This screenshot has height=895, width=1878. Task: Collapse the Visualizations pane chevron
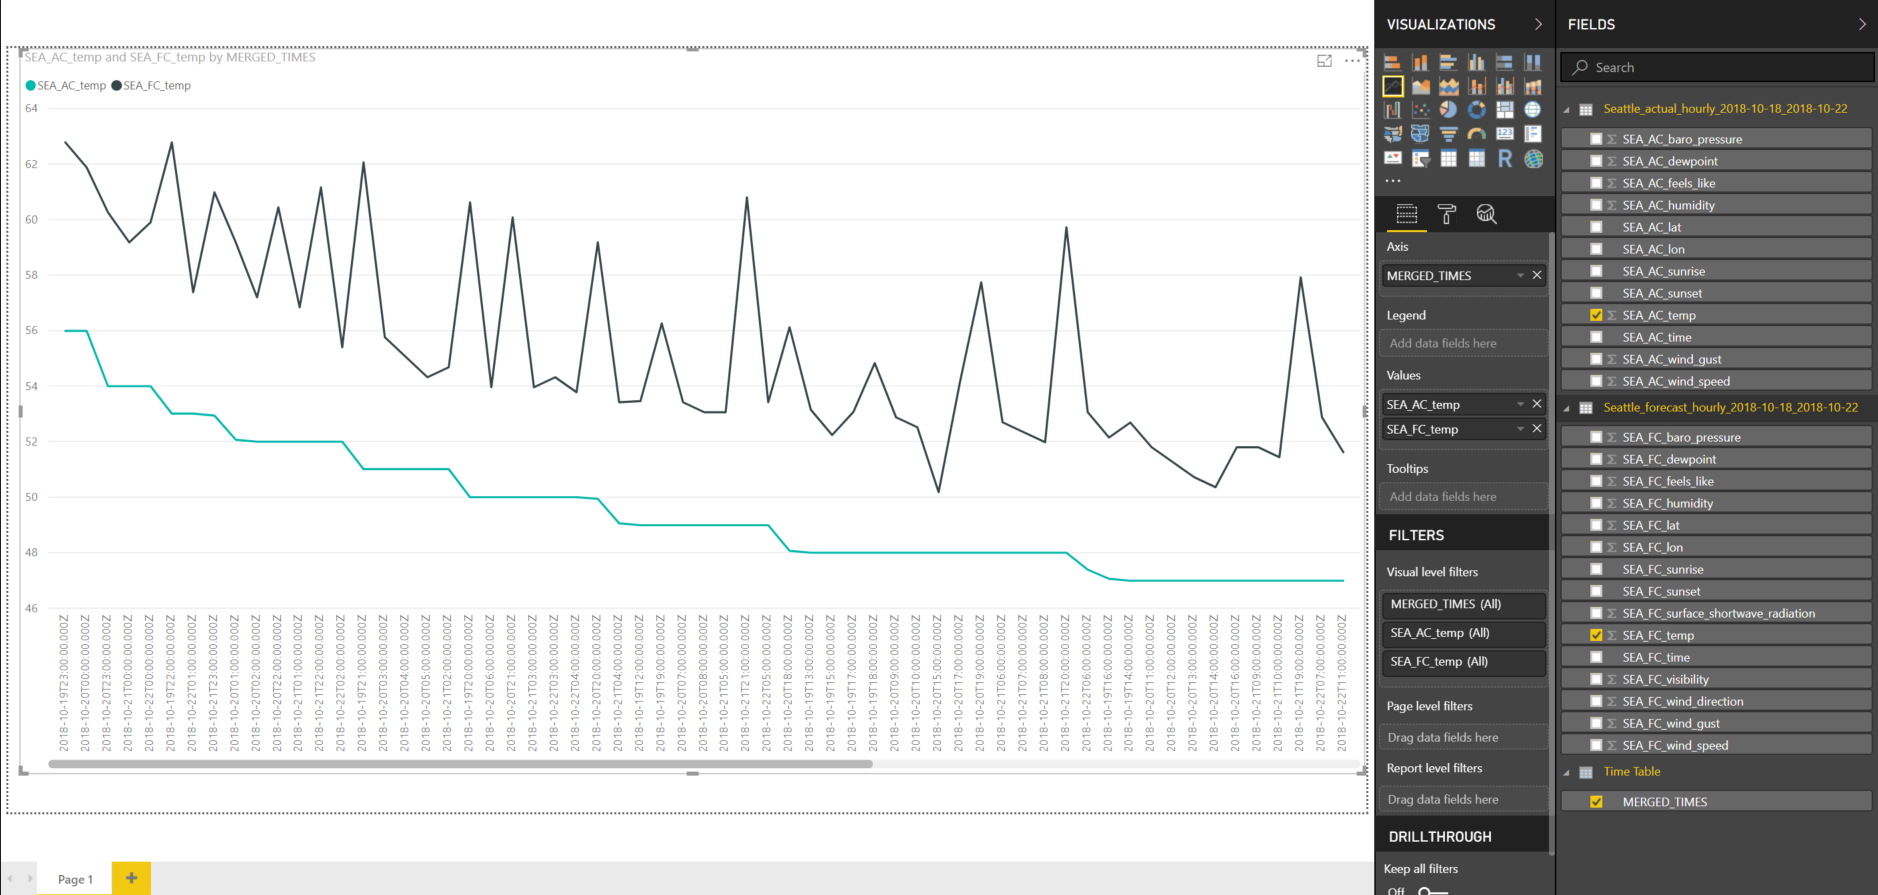click(1538, 24)
